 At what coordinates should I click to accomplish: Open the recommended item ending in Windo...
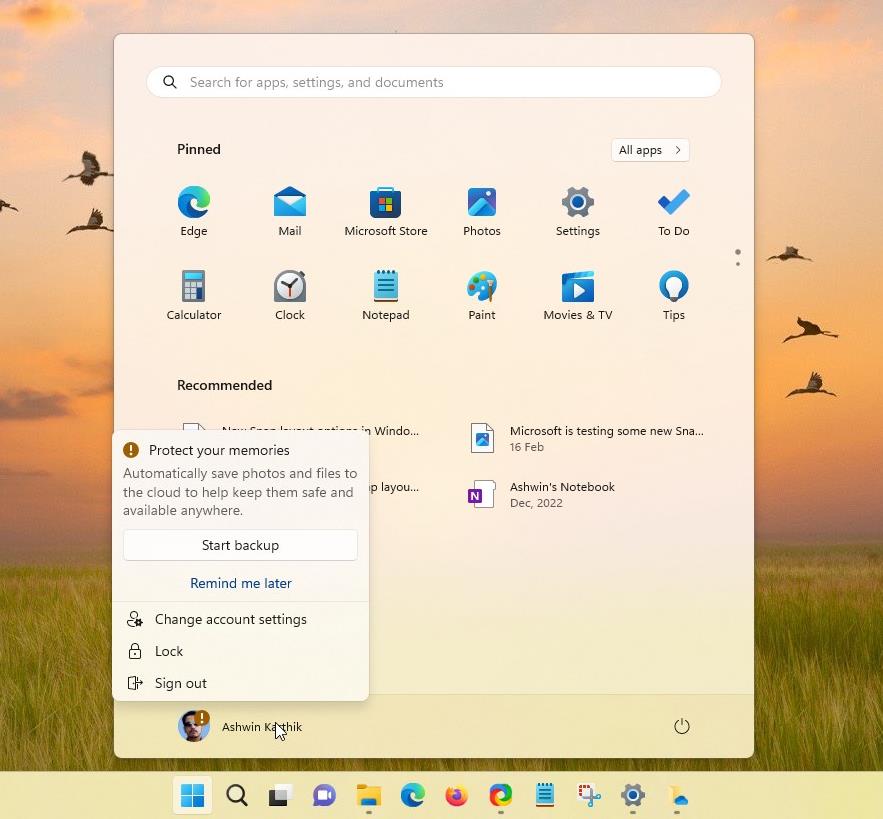click(394, 431)
